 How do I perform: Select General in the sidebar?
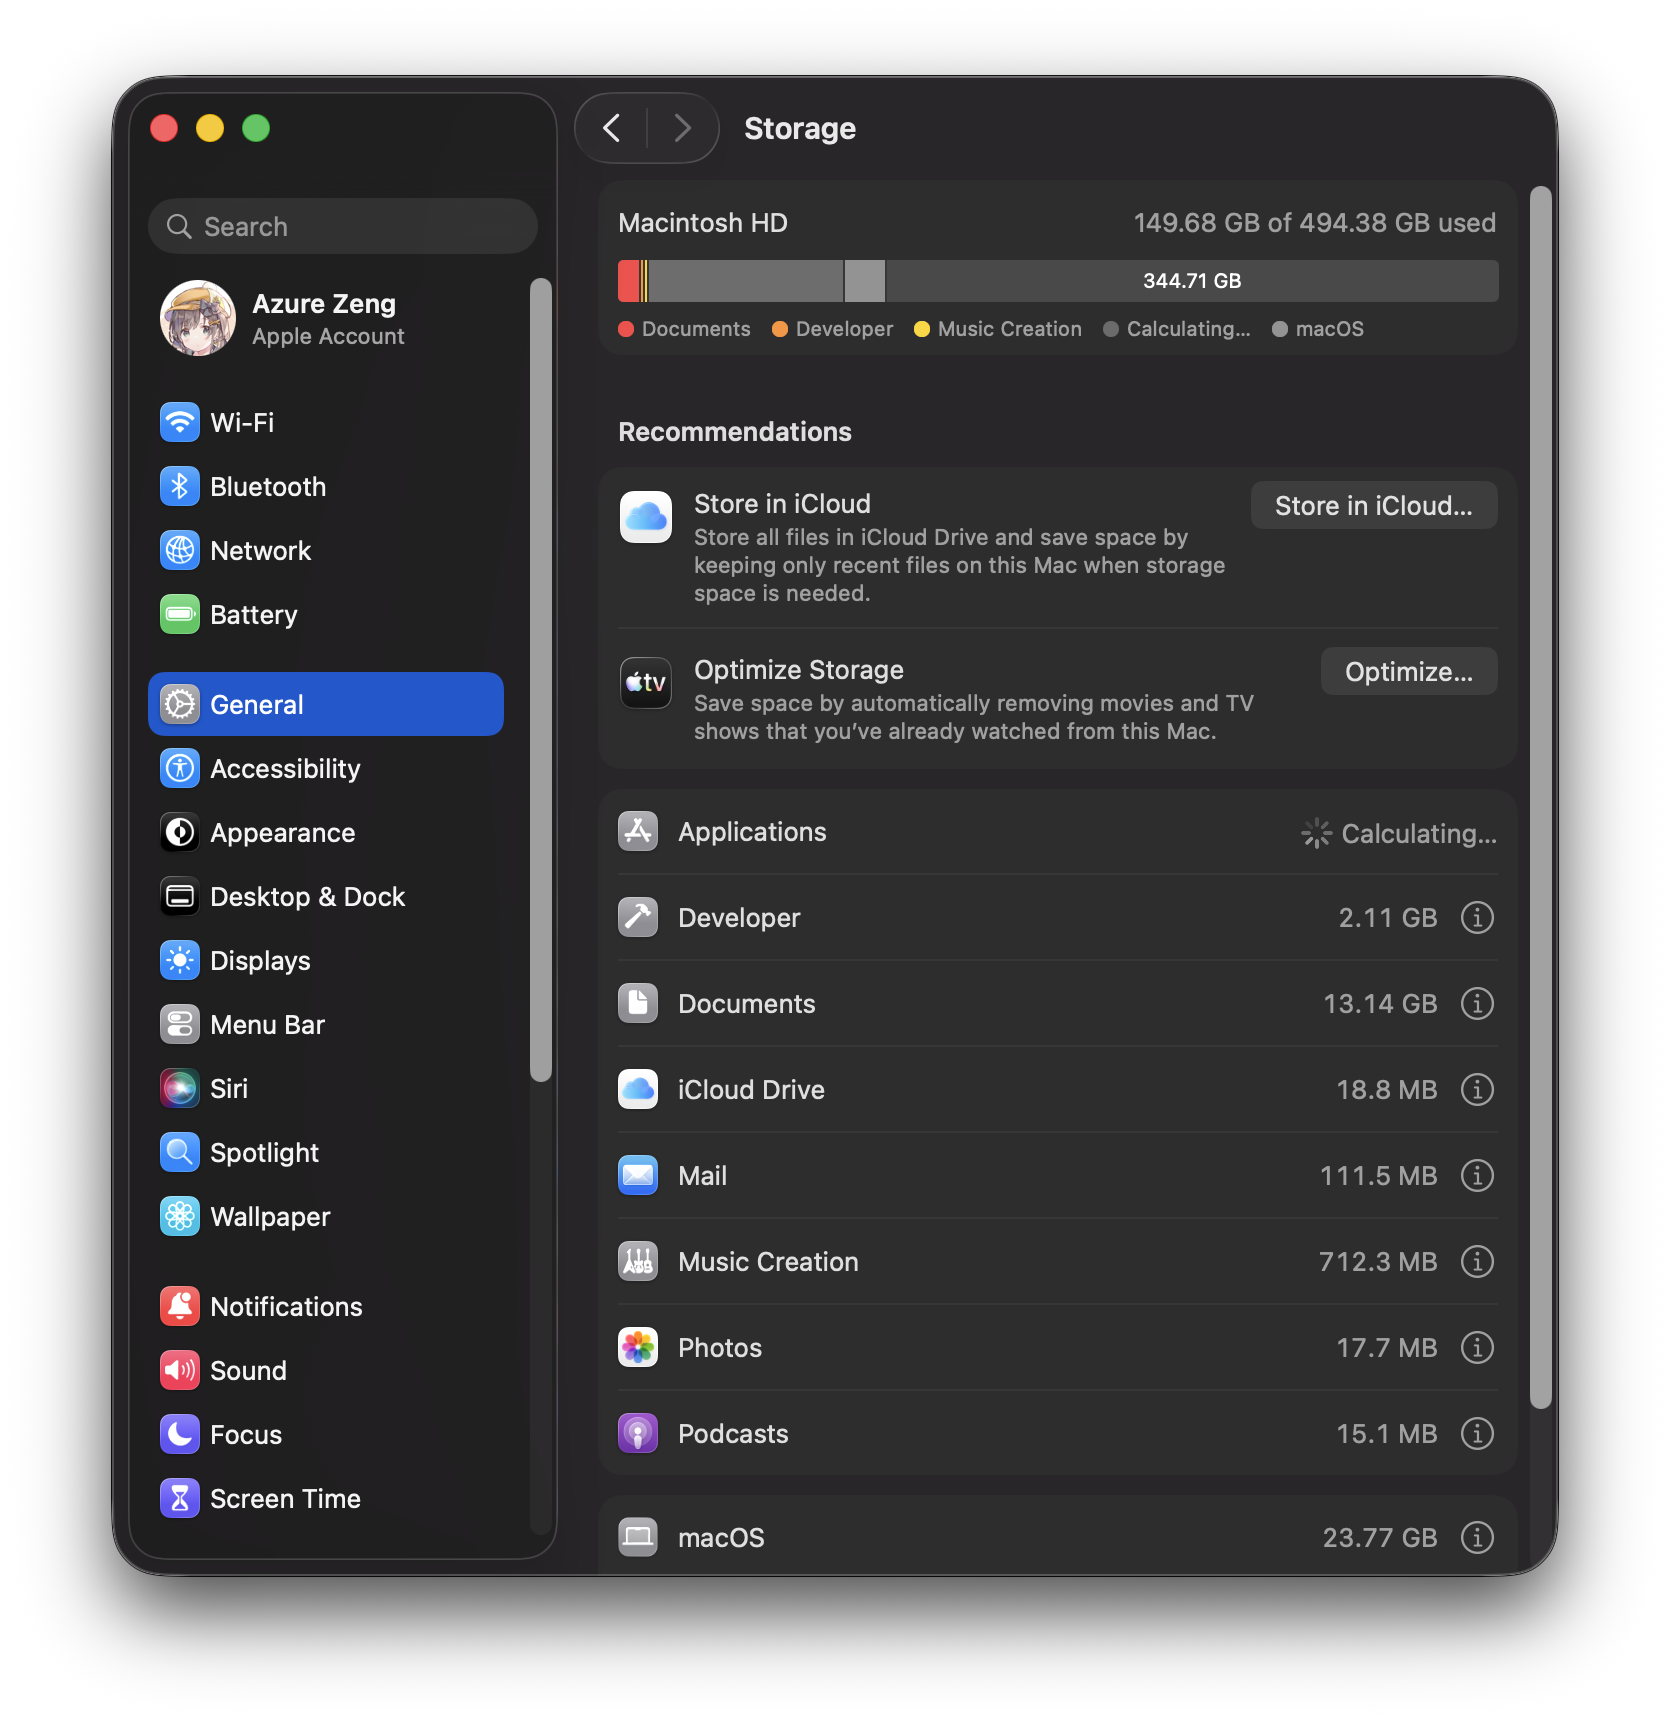[x=257, y=704]
